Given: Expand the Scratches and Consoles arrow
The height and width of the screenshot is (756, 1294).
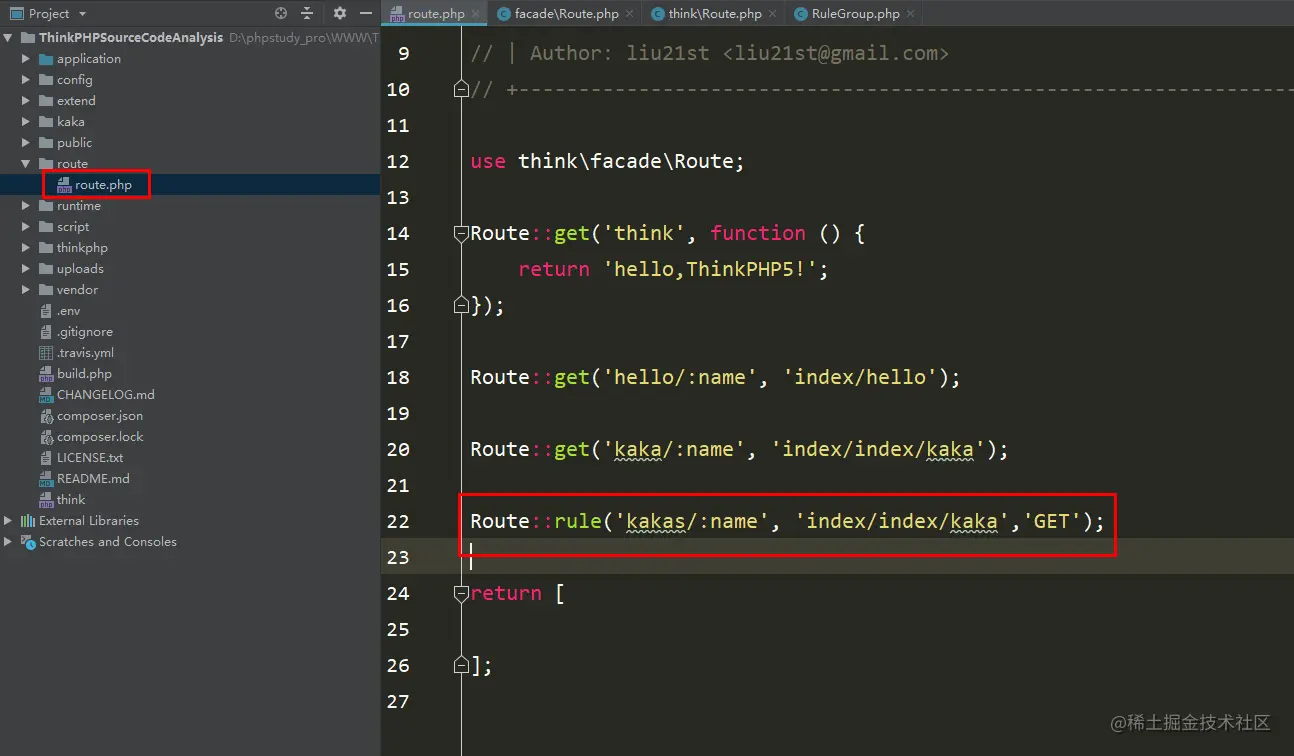Looking at the screenshot, I should [9, 542].
